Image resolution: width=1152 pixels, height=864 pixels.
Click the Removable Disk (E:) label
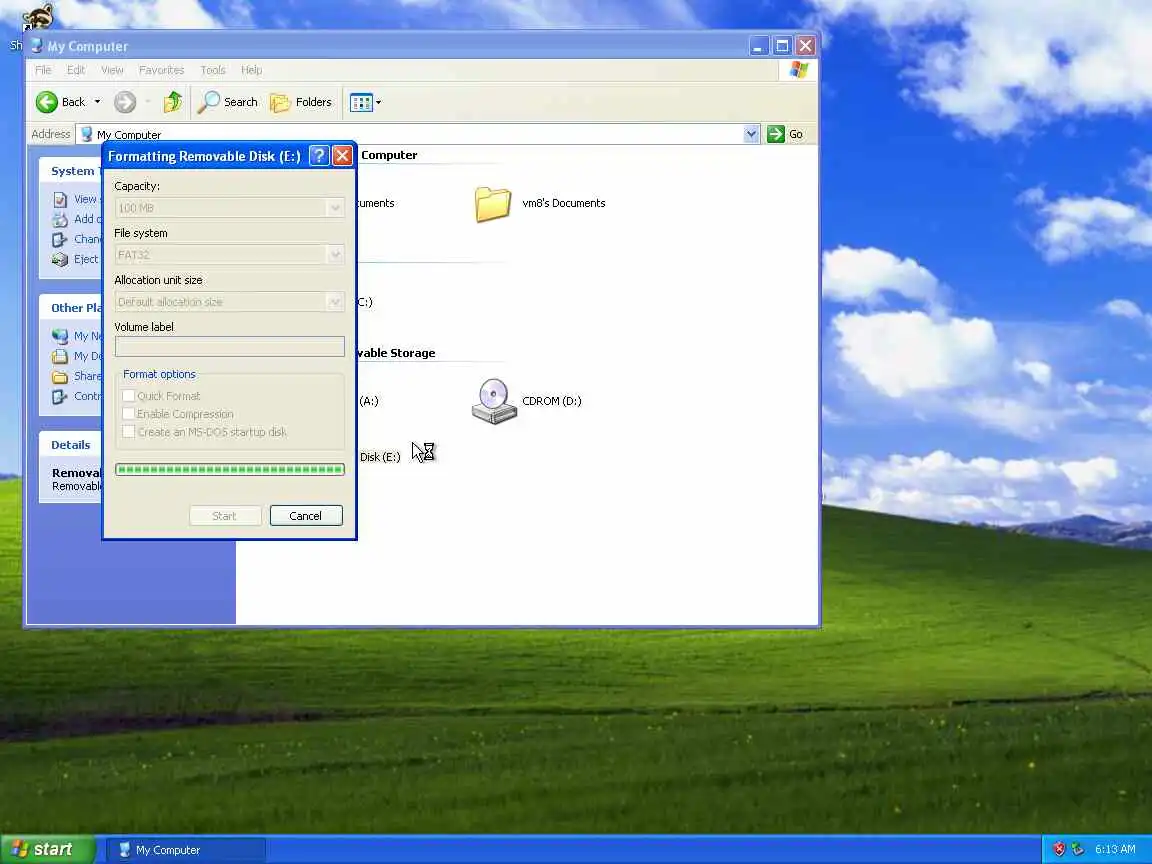pyautogui.click(x=380, y=457)
